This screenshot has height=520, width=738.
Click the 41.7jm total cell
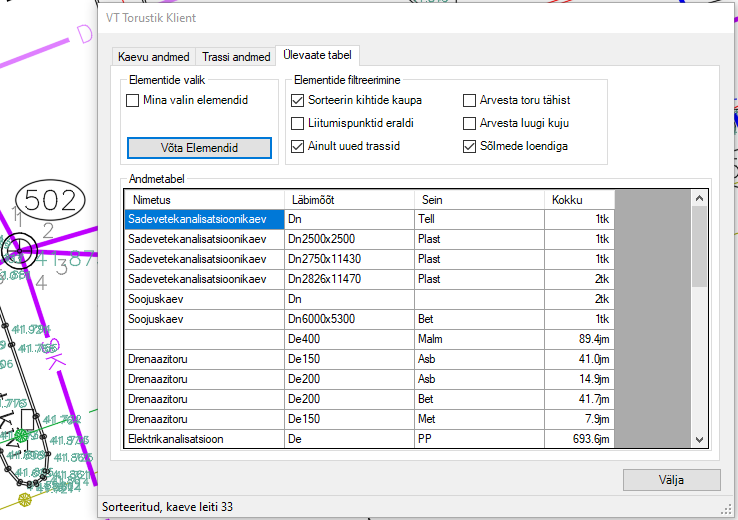(x=579, y=399)
